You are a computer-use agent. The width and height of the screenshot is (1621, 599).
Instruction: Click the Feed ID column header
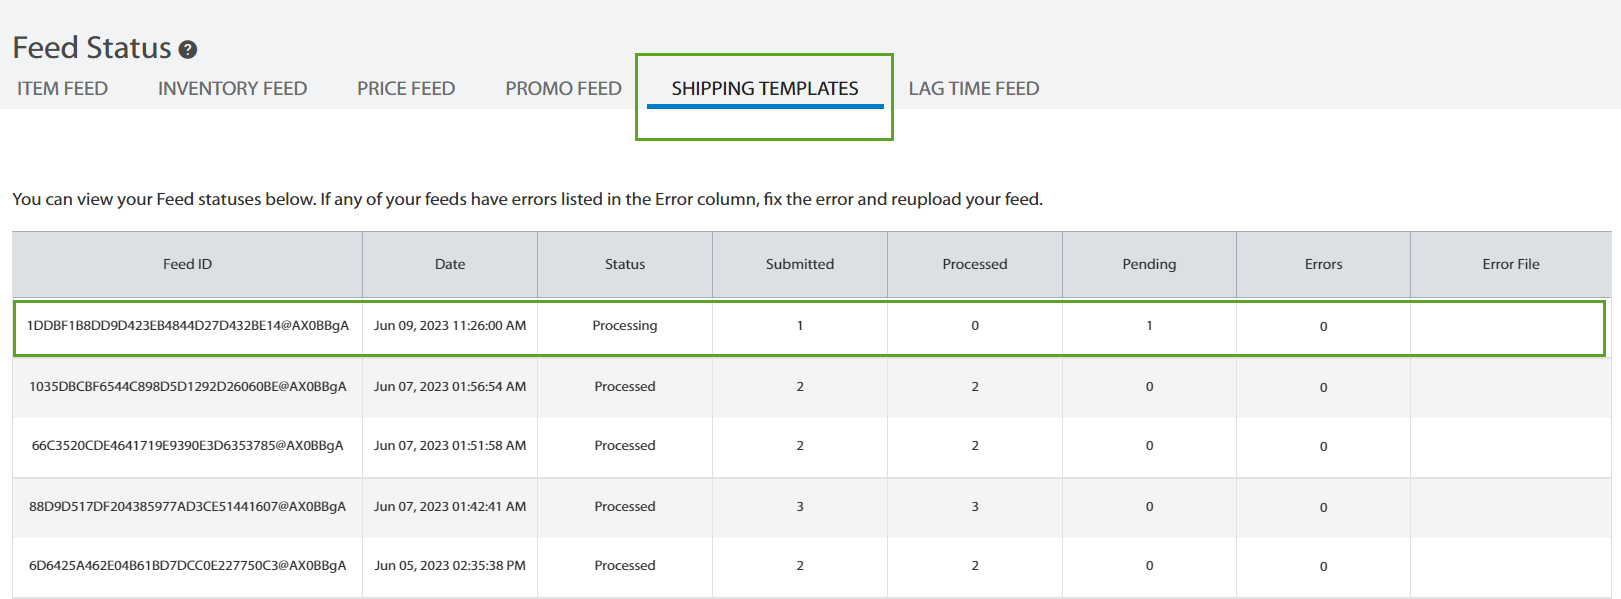coord(187,264)
